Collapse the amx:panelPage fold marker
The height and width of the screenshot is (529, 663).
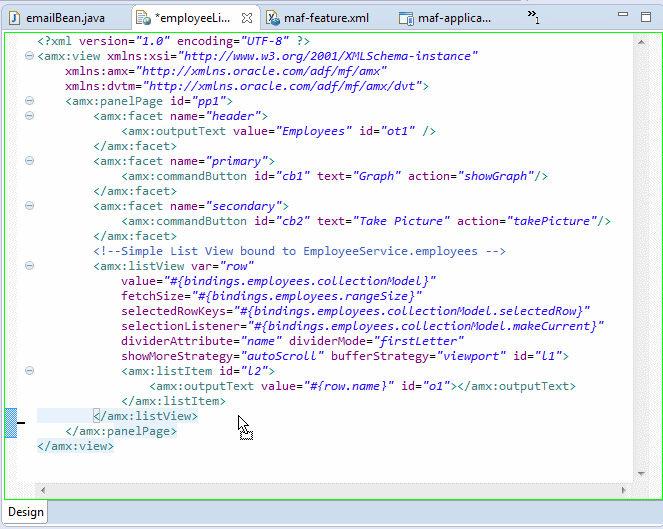pyautogui.click(x=29, y=101)
